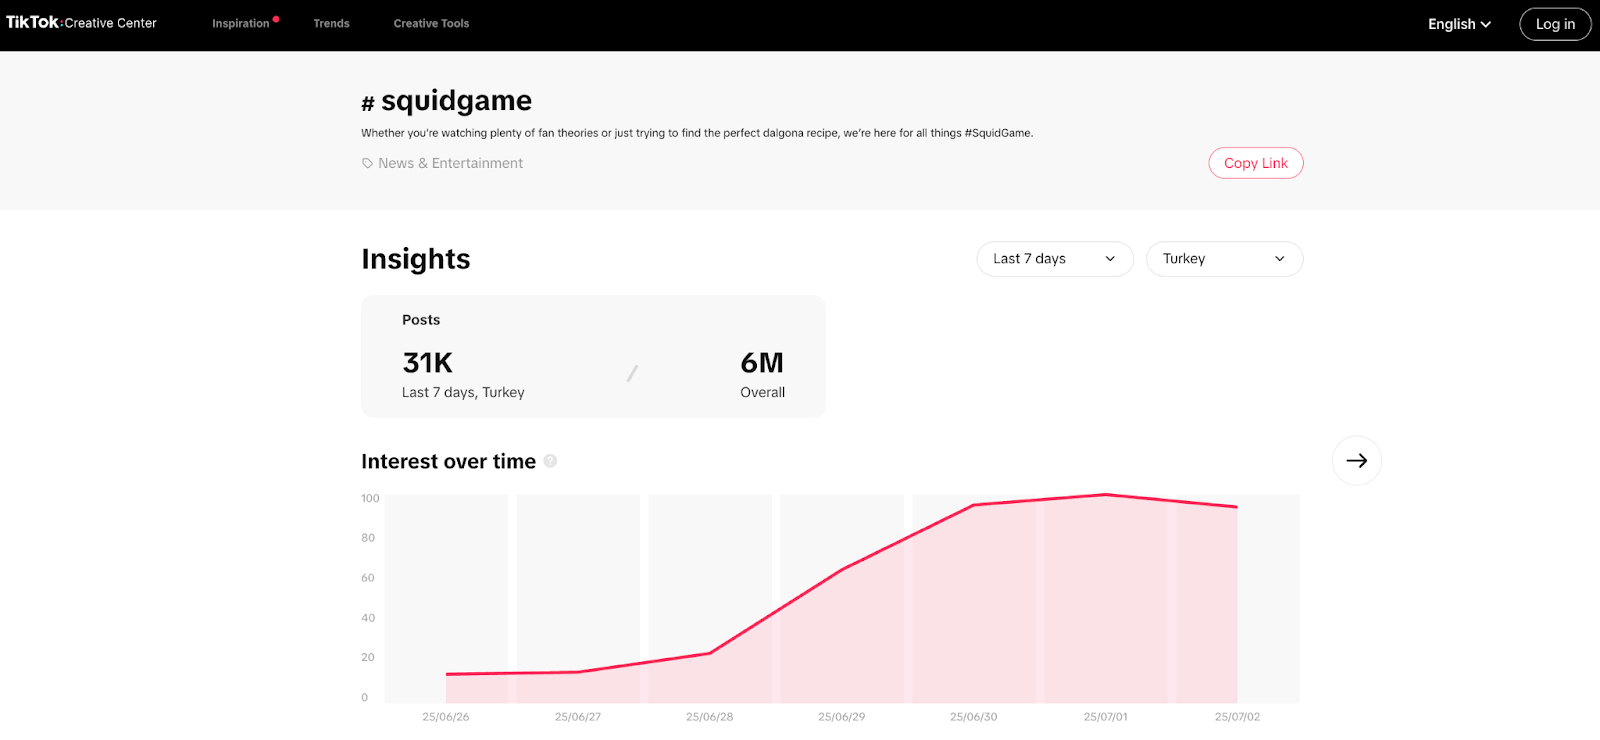Click the 25/07/01 peak point on the chart
The image size is (1600, 740).
point(1105,495)
